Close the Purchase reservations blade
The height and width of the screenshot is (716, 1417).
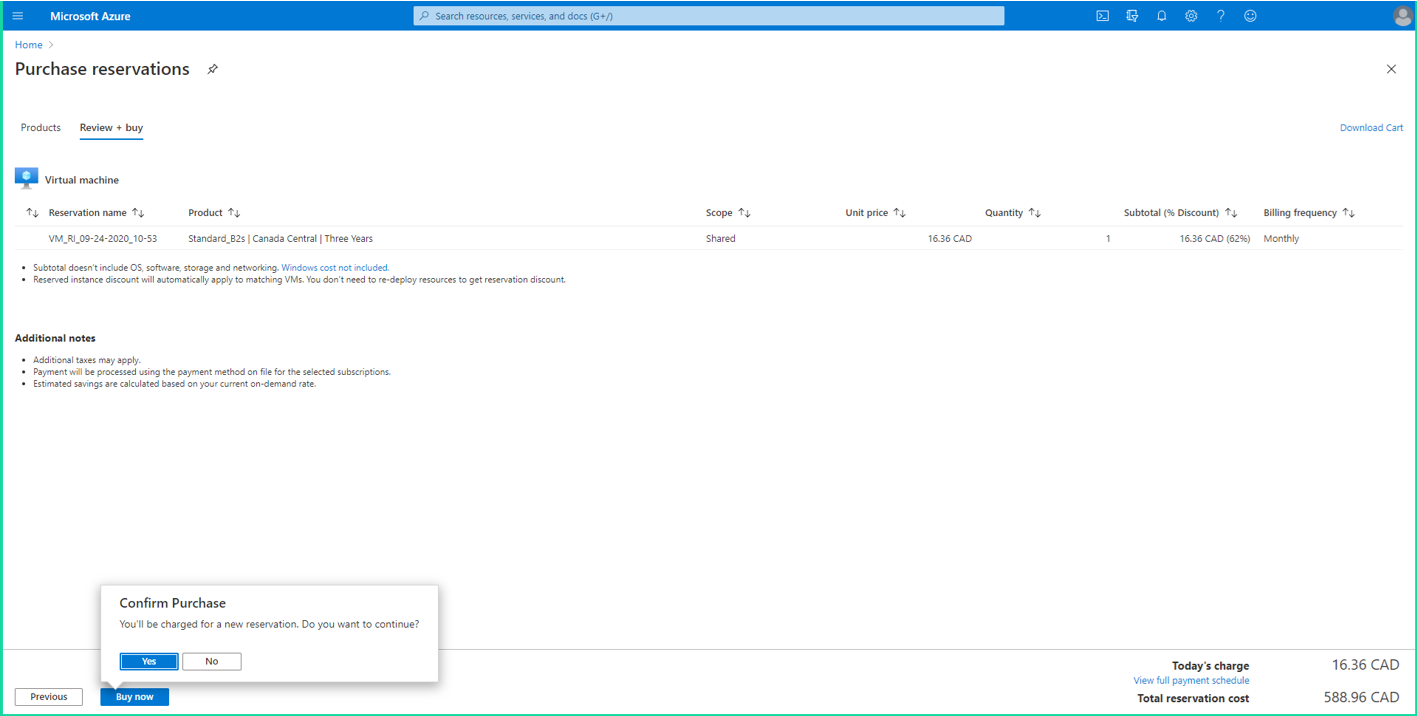point(1391,69)
